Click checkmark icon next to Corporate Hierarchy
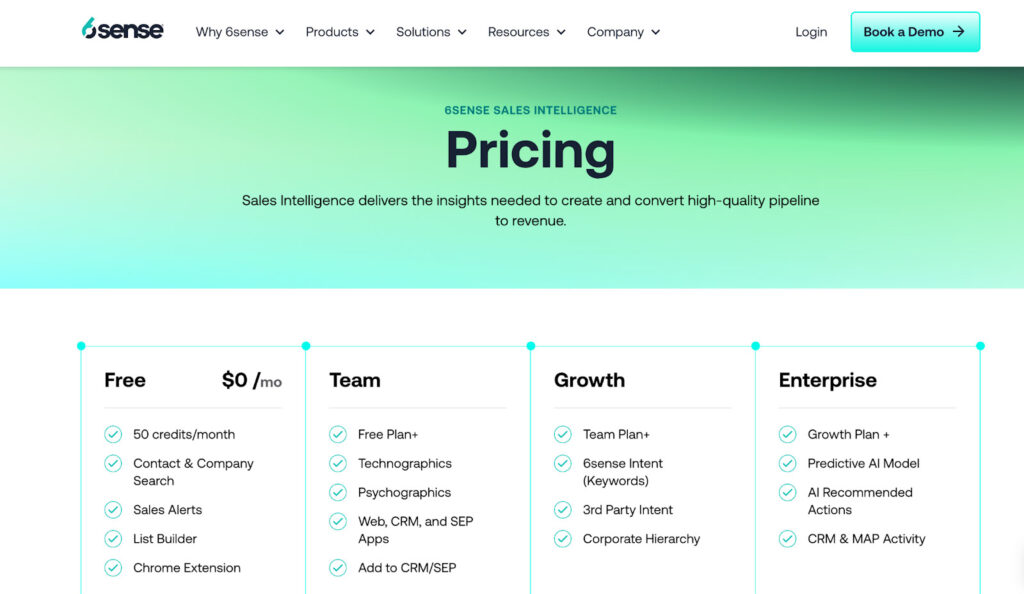 563,539
